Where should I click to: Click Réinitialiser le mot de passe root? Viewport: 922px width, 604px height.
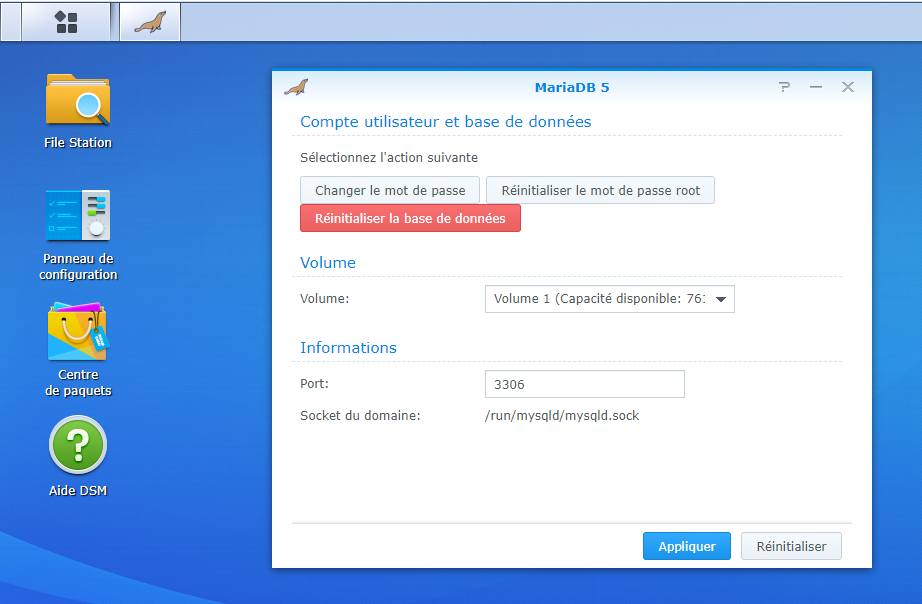tap(600, 191)
